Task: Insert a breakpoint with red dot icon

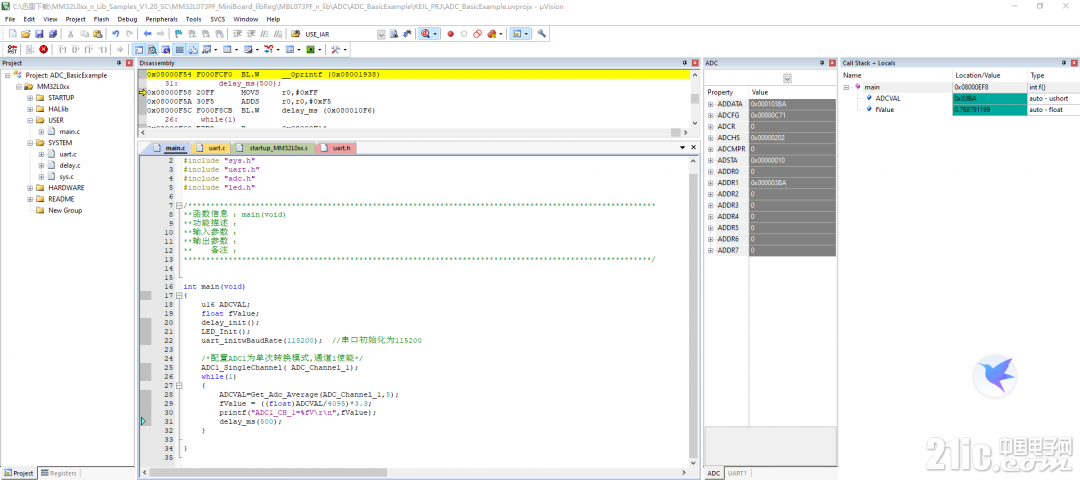Action: point(450,34)
